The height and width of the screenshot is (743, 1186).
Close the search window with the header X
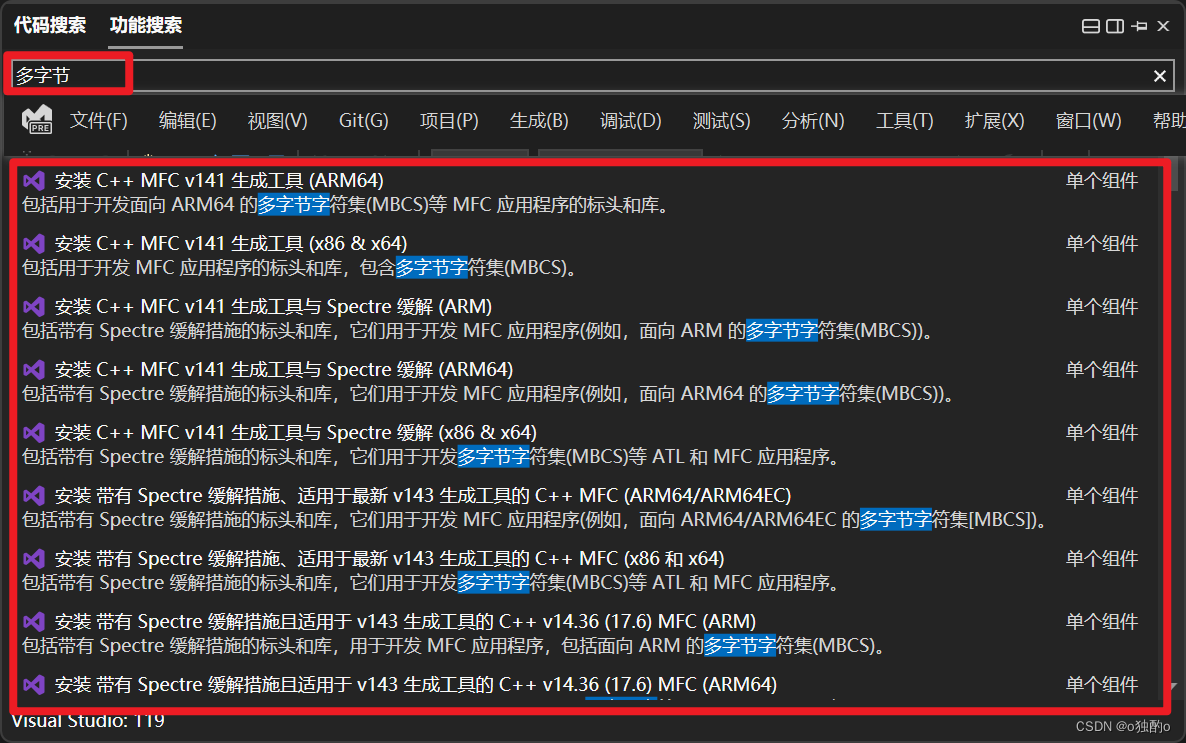(x=1163, y=26)
